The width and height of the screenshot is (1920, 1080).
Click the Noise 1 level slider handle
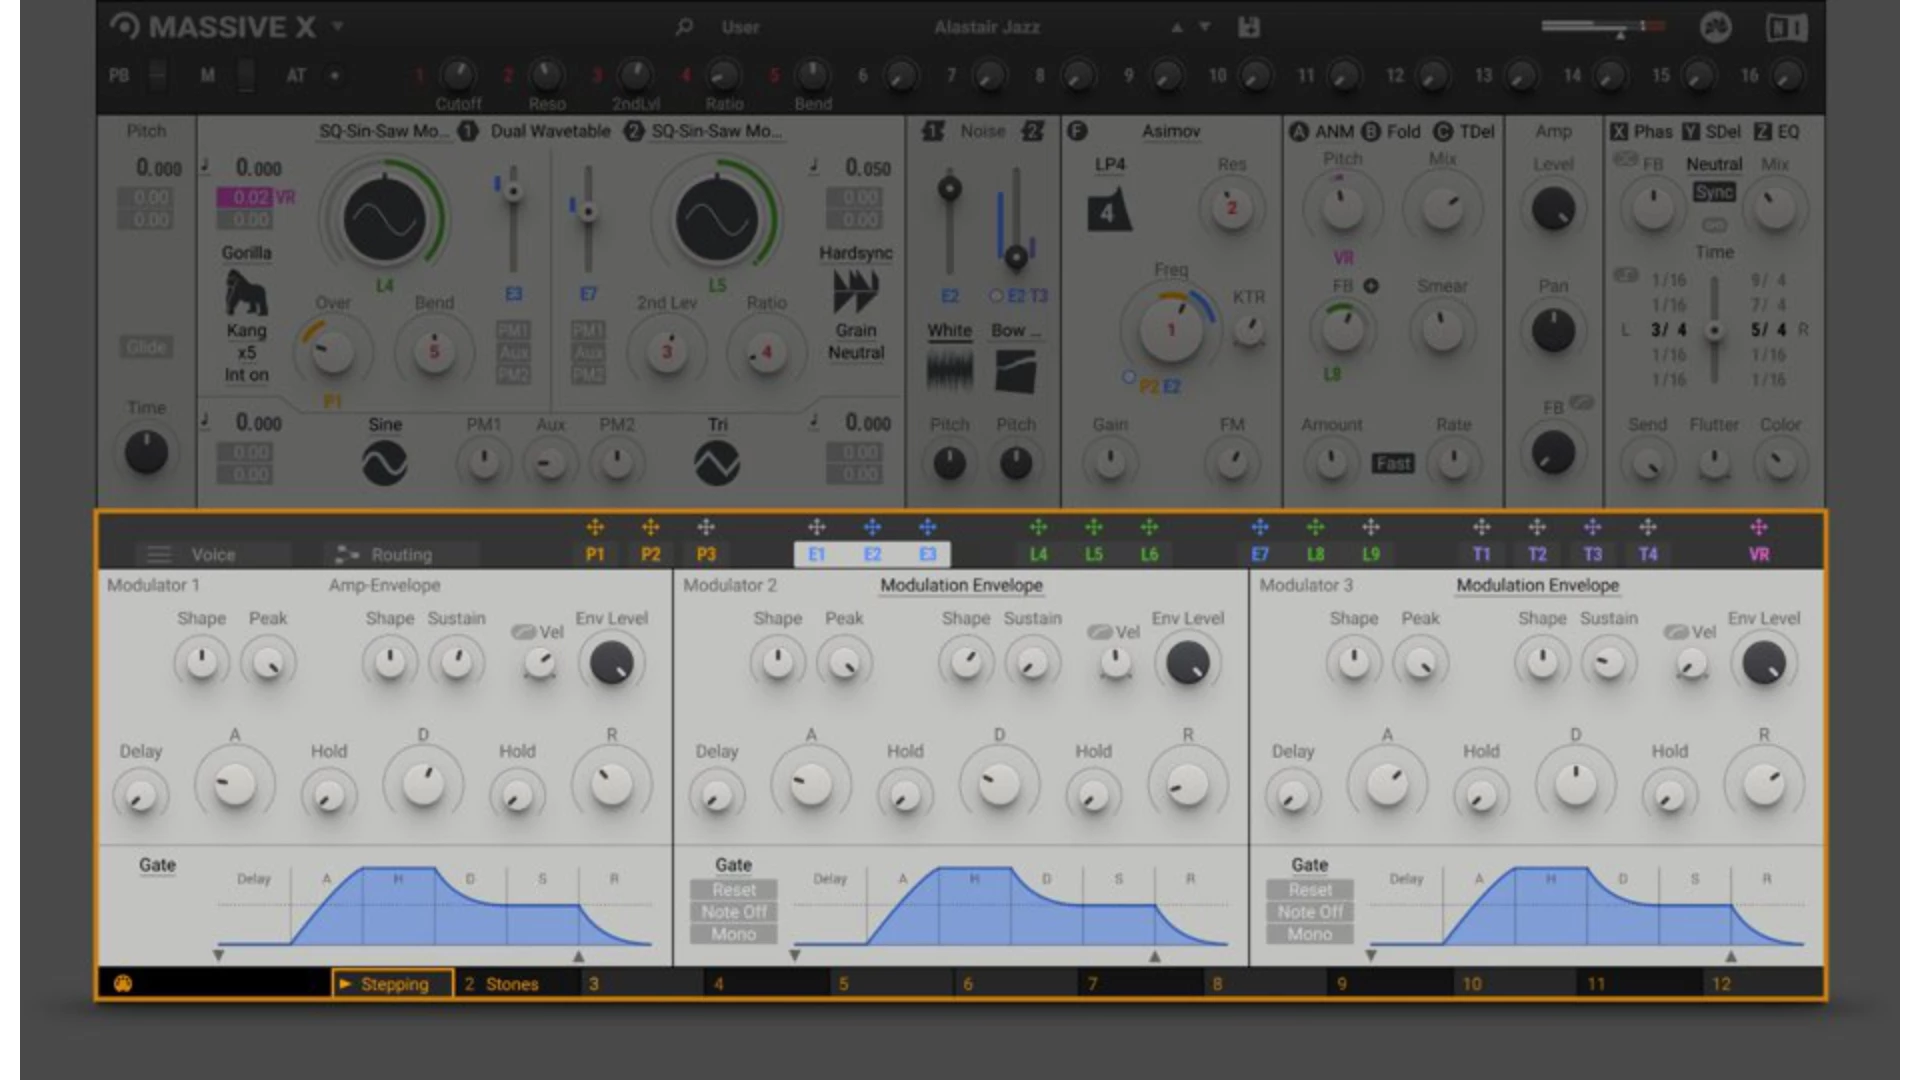click(949, 189)
